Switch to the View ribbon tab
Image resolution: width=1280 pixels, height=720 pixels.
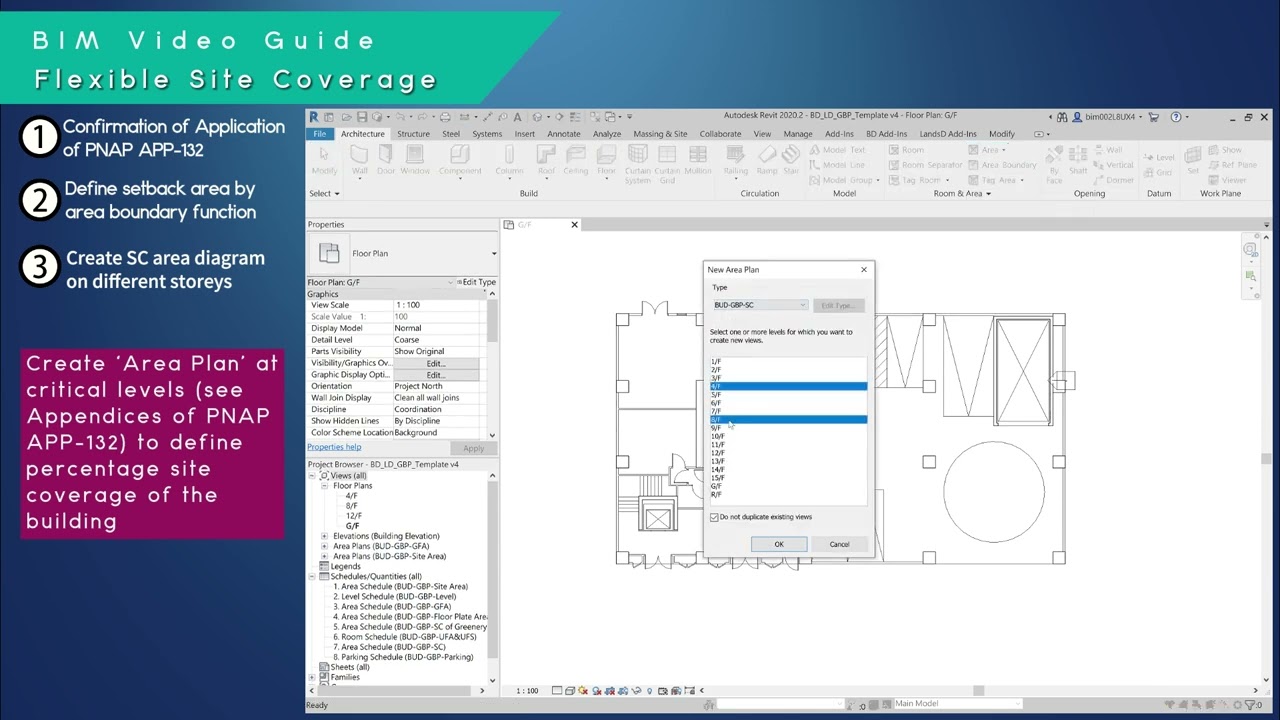[x=762, y=134]
